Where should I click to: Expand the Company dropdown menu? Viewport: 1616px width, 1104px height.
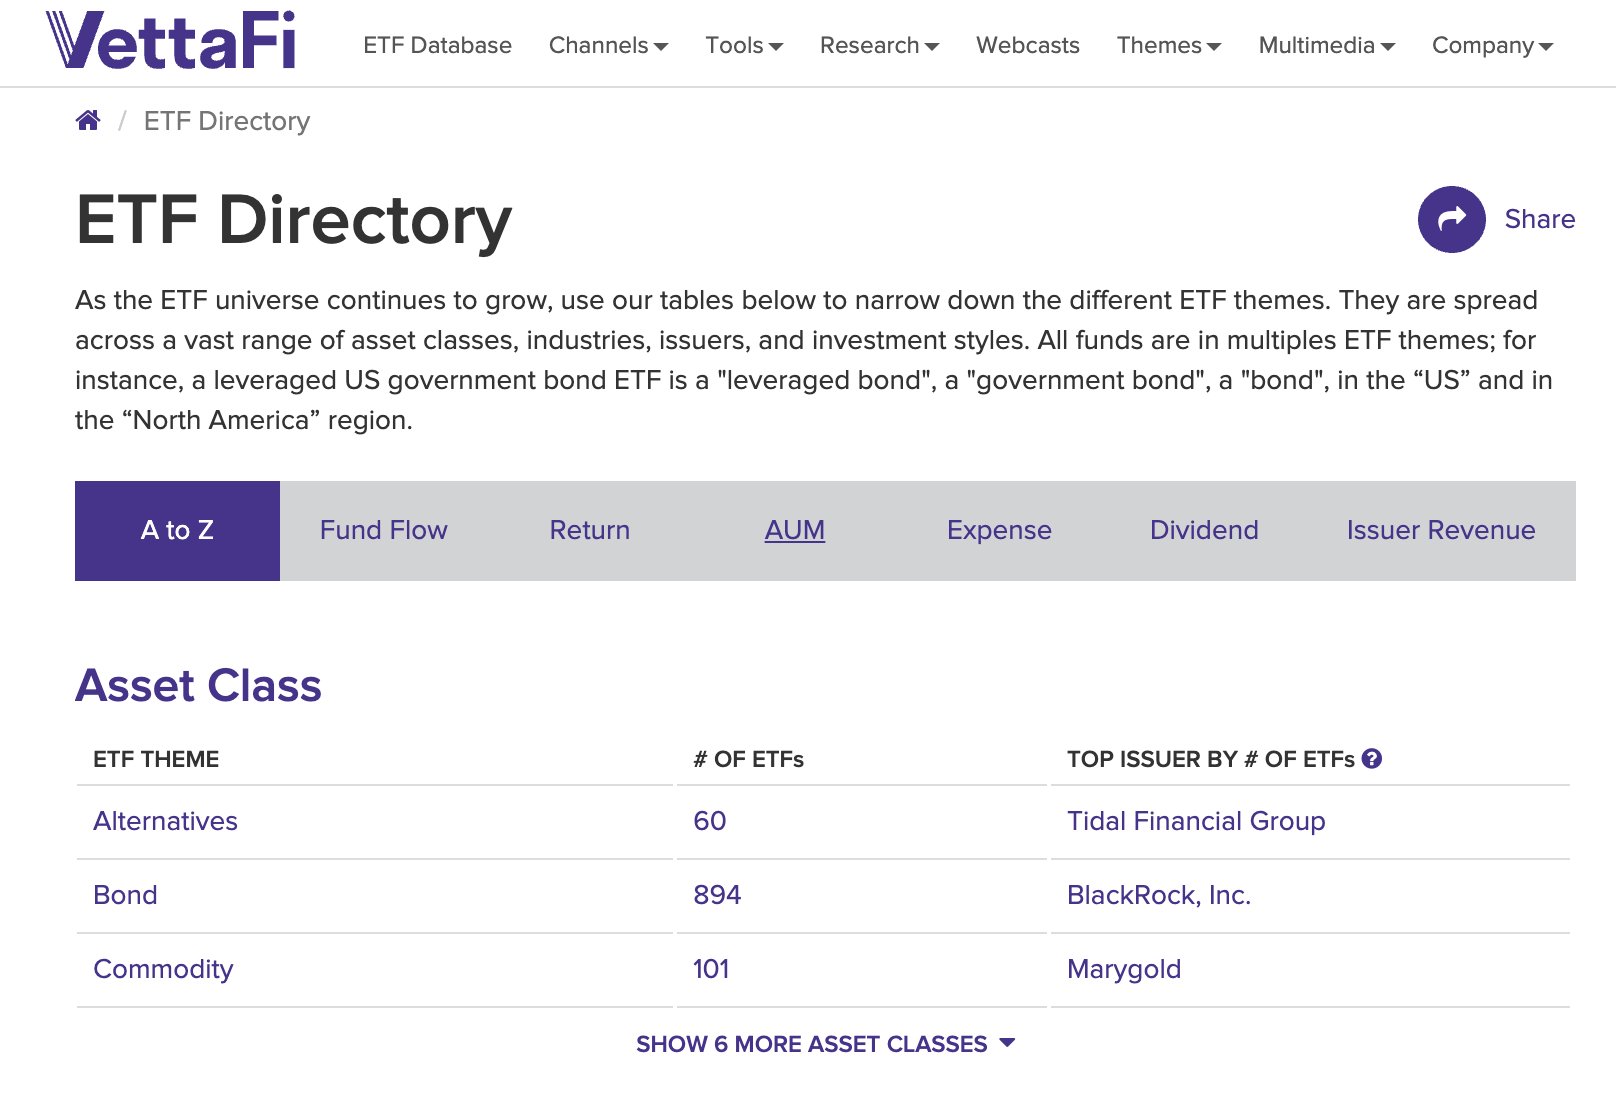(x=1492, y=45)
